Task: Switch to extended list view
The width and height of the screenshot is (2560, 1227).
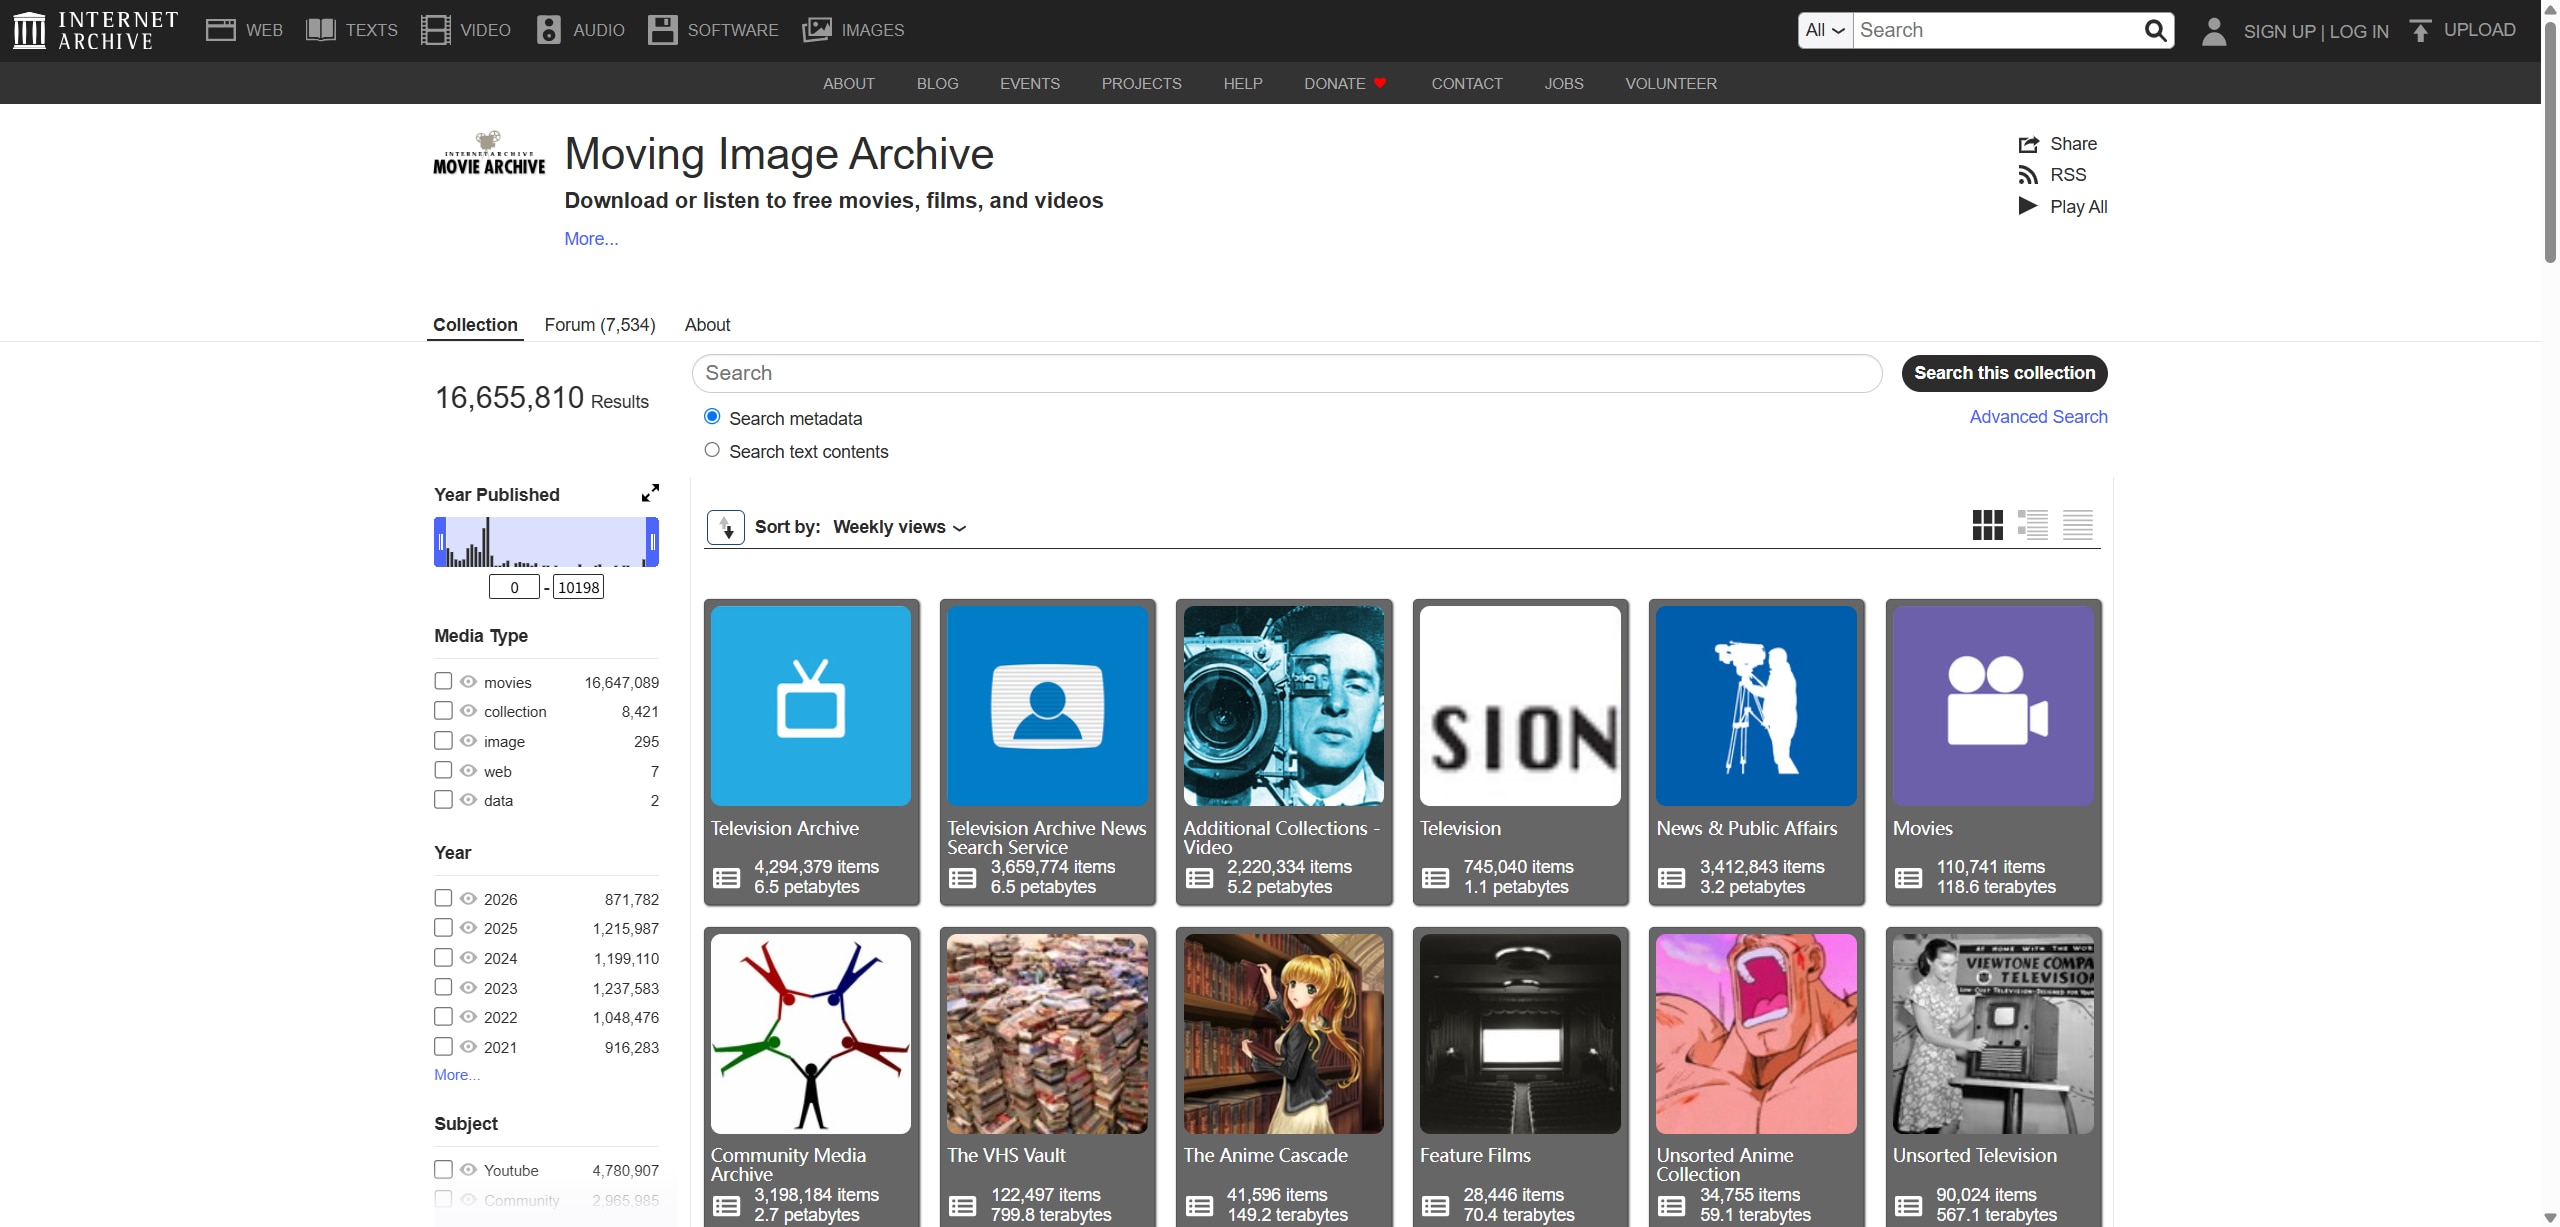Action: tap(2033, 525)
